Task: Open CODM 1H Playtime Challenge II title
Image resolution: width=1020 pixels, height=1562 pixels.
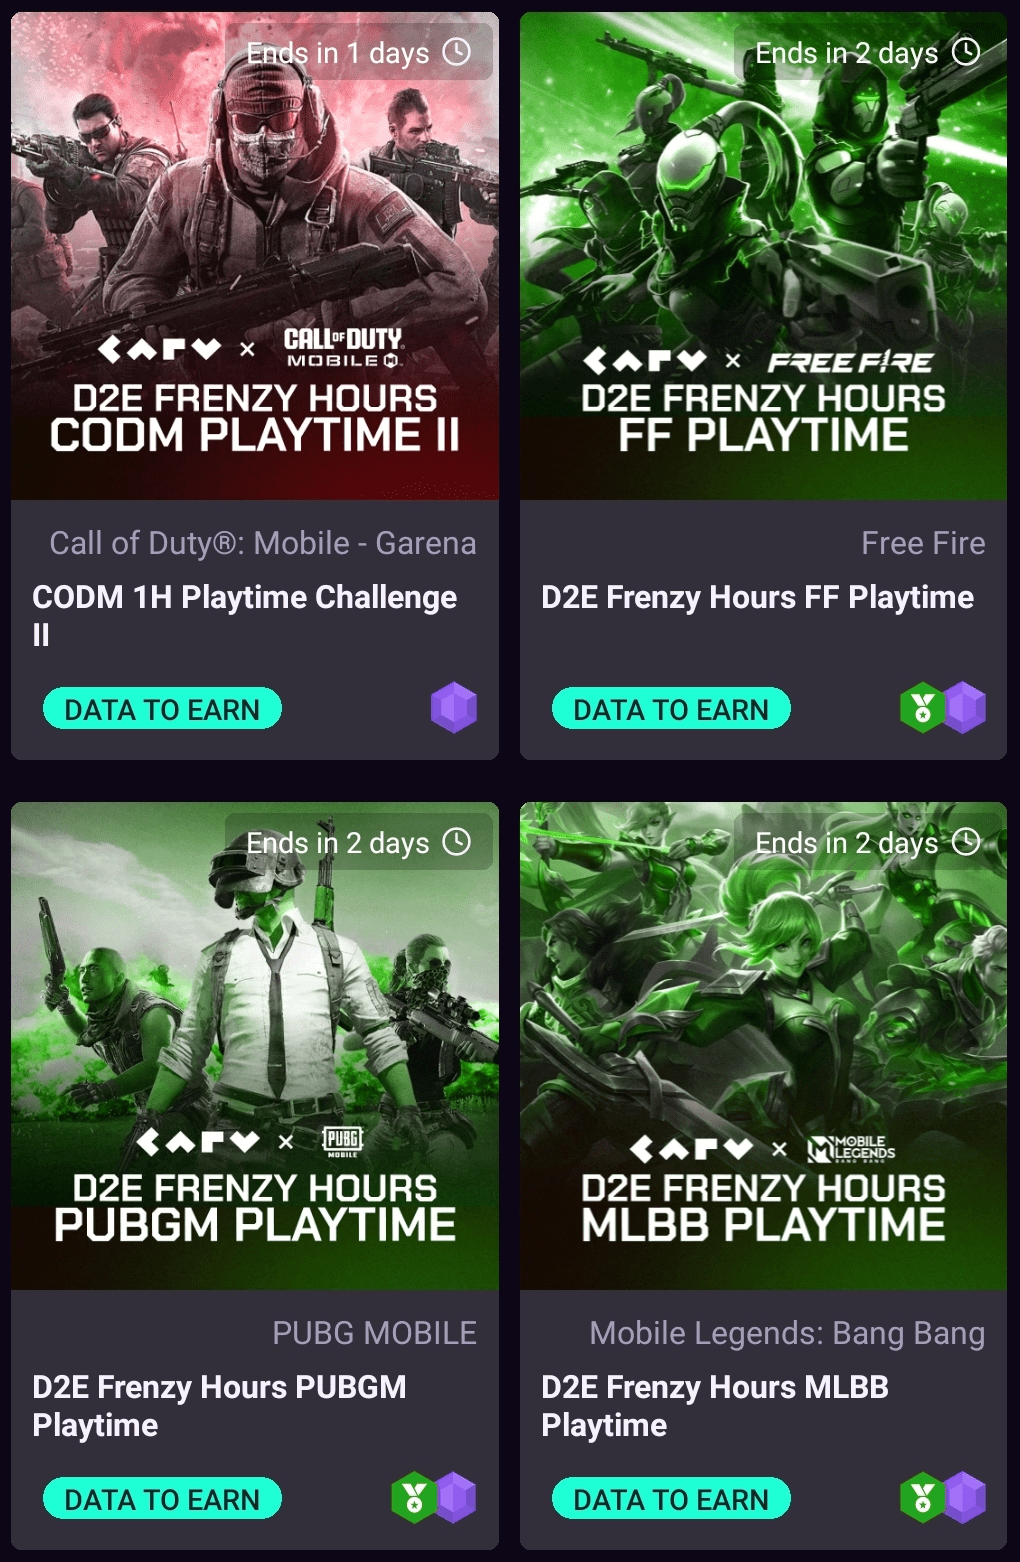Action: point(245,615)
